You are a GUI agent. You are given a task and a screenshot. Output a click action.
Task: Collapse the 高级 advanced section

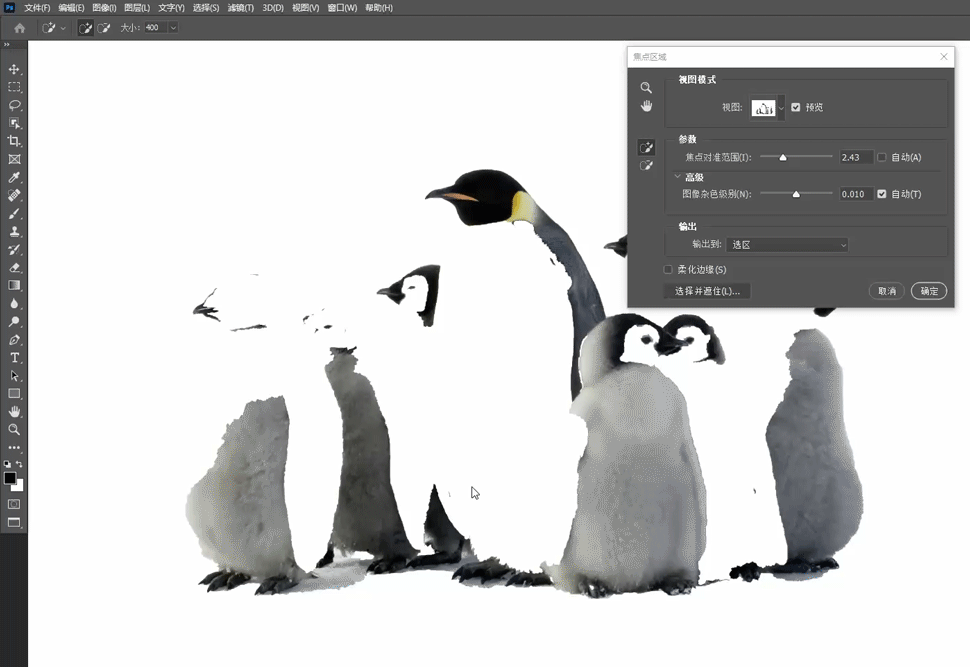(677, 176)
